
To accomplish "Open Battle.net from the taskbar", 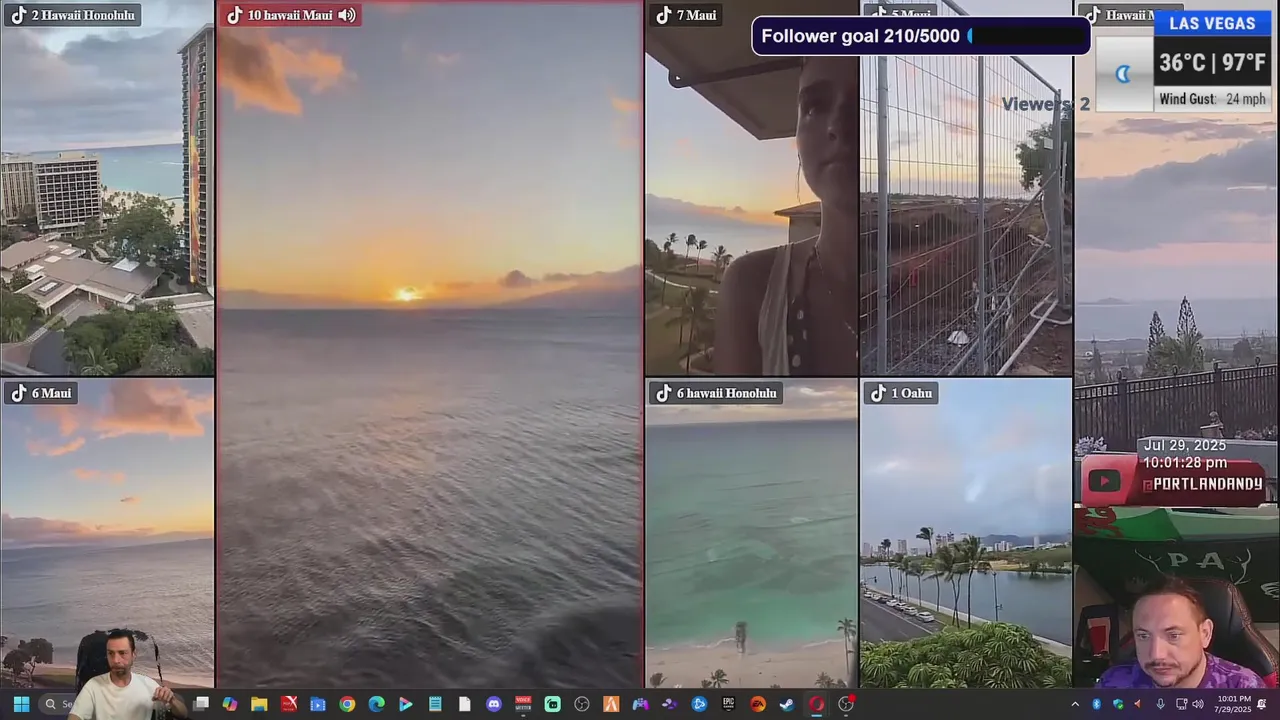I will coord(699,704).
